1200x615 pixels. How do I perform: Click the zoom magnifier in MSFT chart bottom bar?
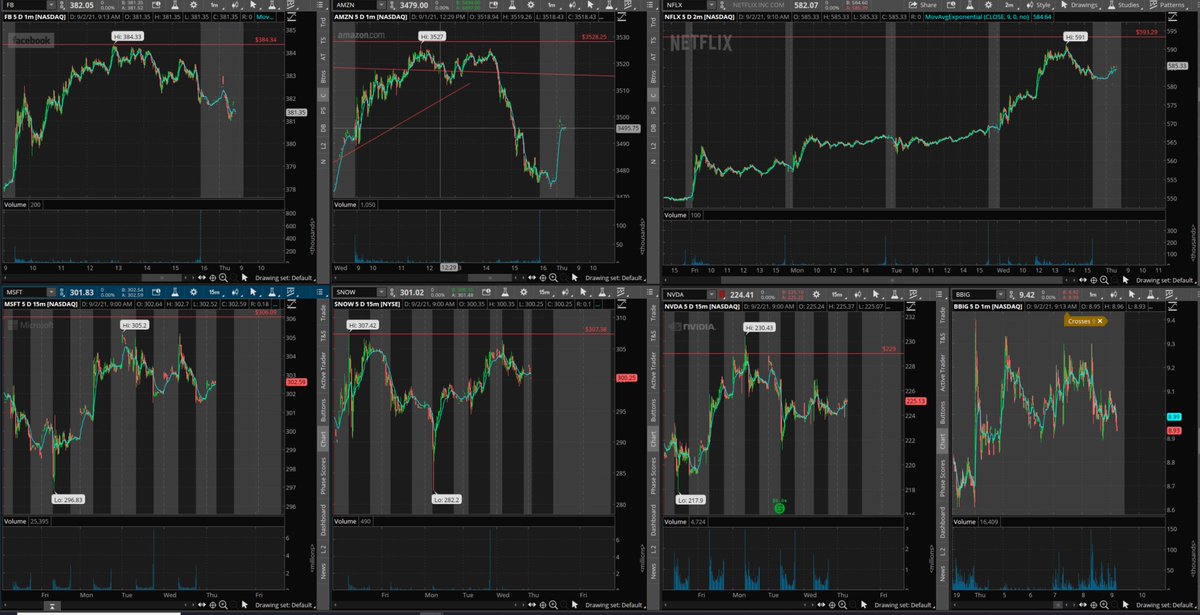[x=223, y=605]
